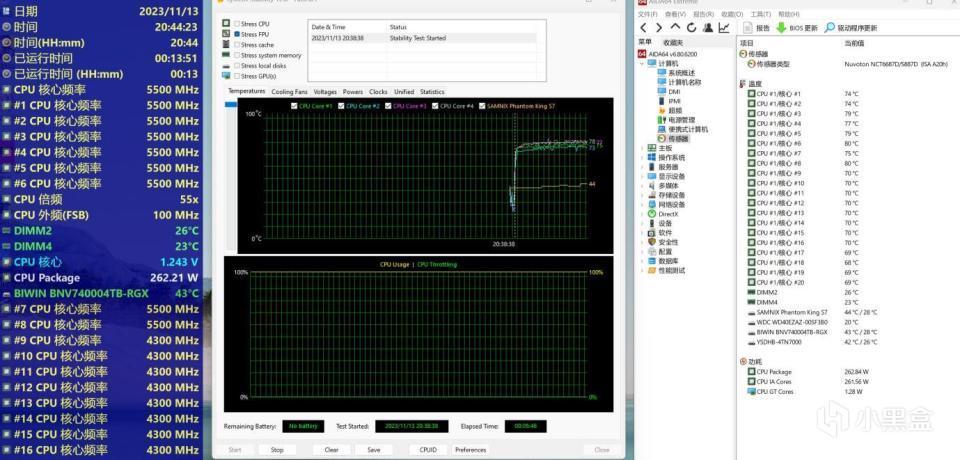Toggle the Stress FPU checkbox
This screenshot has width=960, height=460.
coord(236,34)
